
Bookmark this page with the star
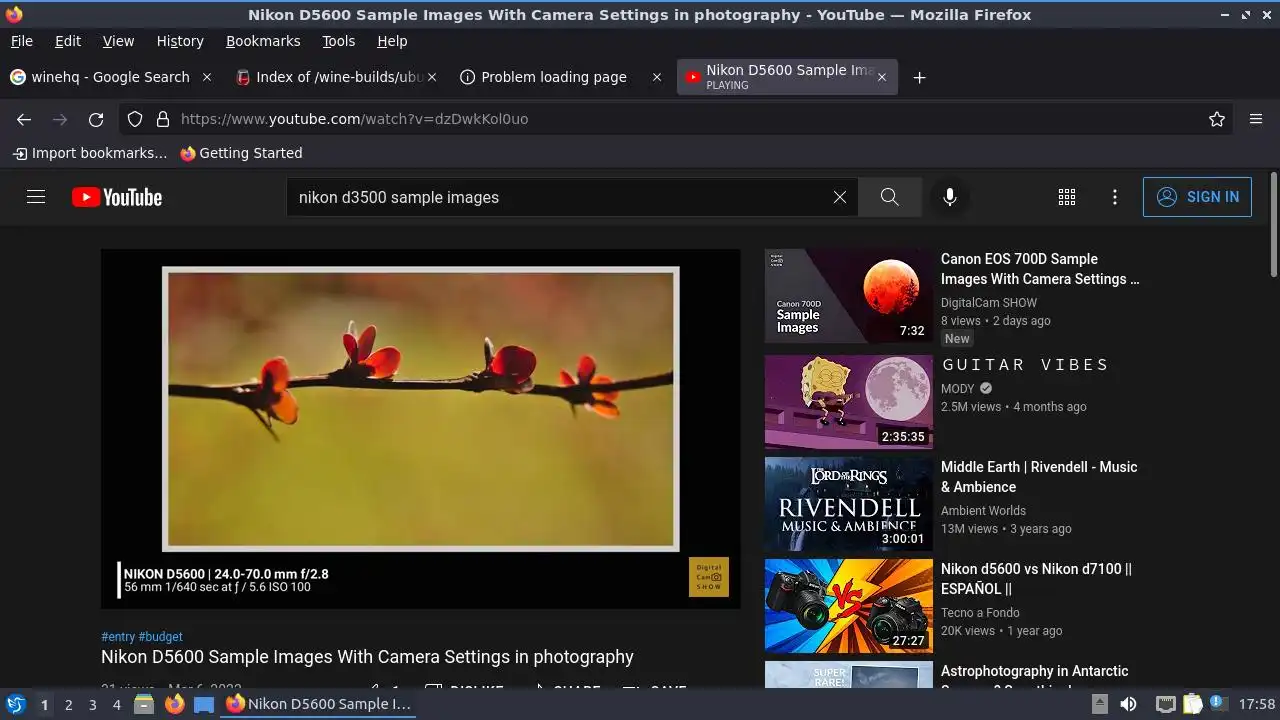[1217, 119]
